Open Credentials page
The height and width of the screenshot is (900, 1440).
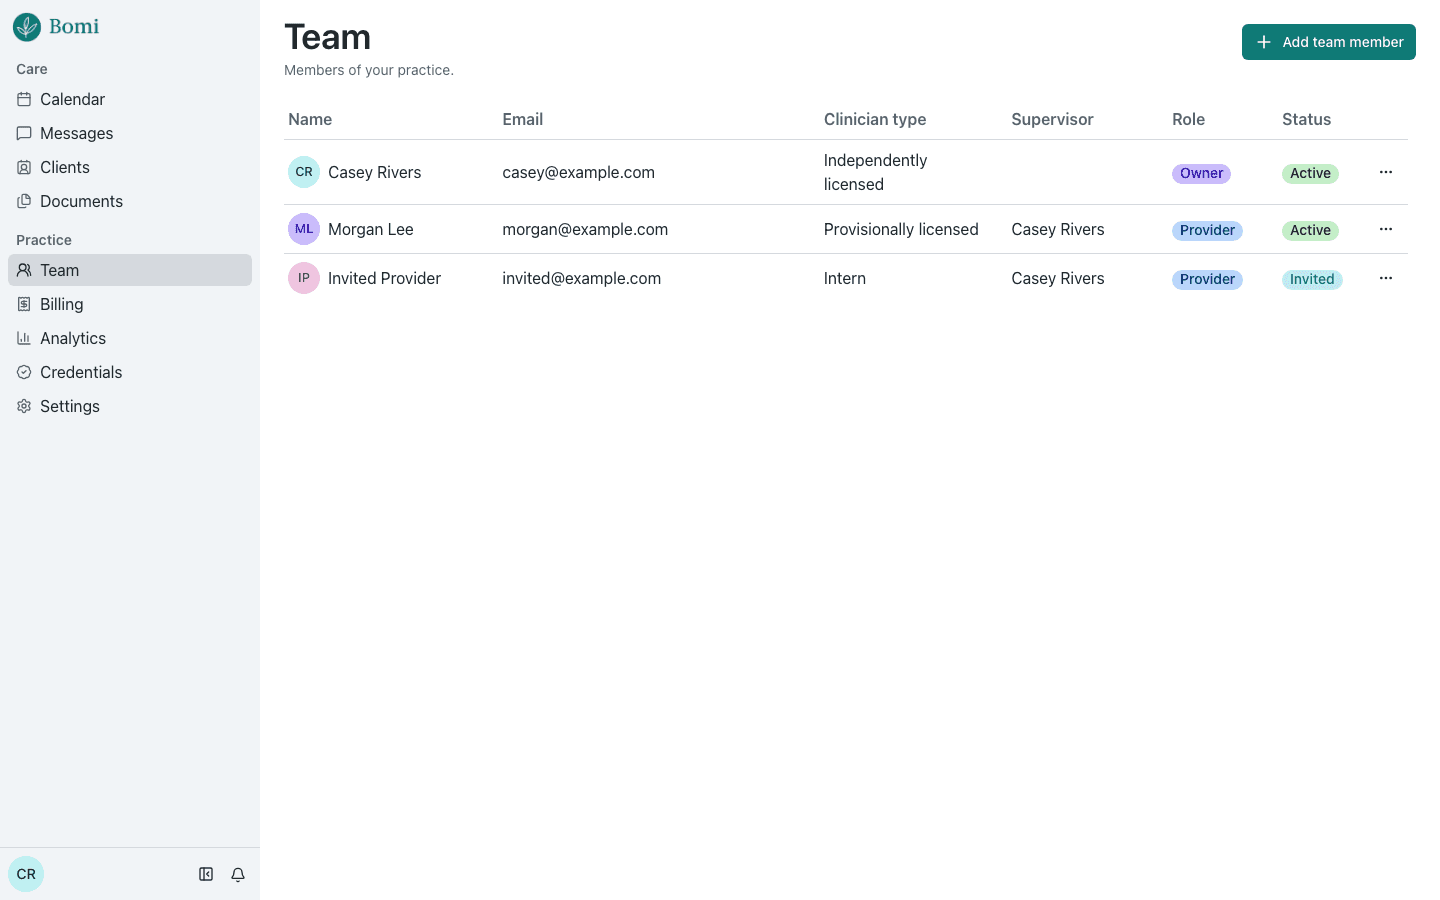click(x=130, y=372)
